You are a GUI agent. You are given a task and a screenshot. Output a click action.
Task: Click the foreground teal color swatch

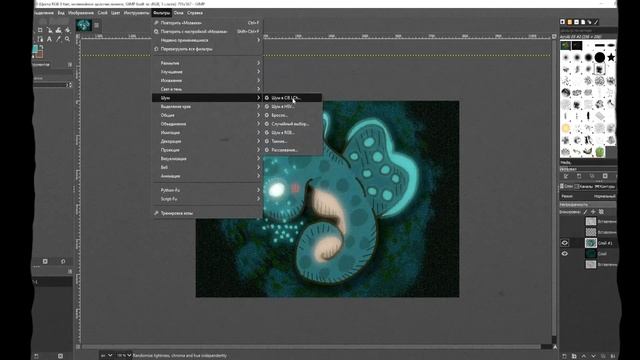36,49
